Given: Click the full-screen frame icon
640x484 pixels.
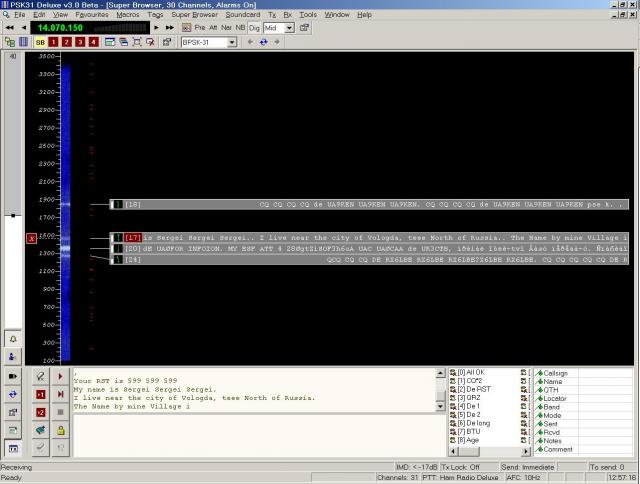Looking at the screenshot, I should (x=137, y=42).
